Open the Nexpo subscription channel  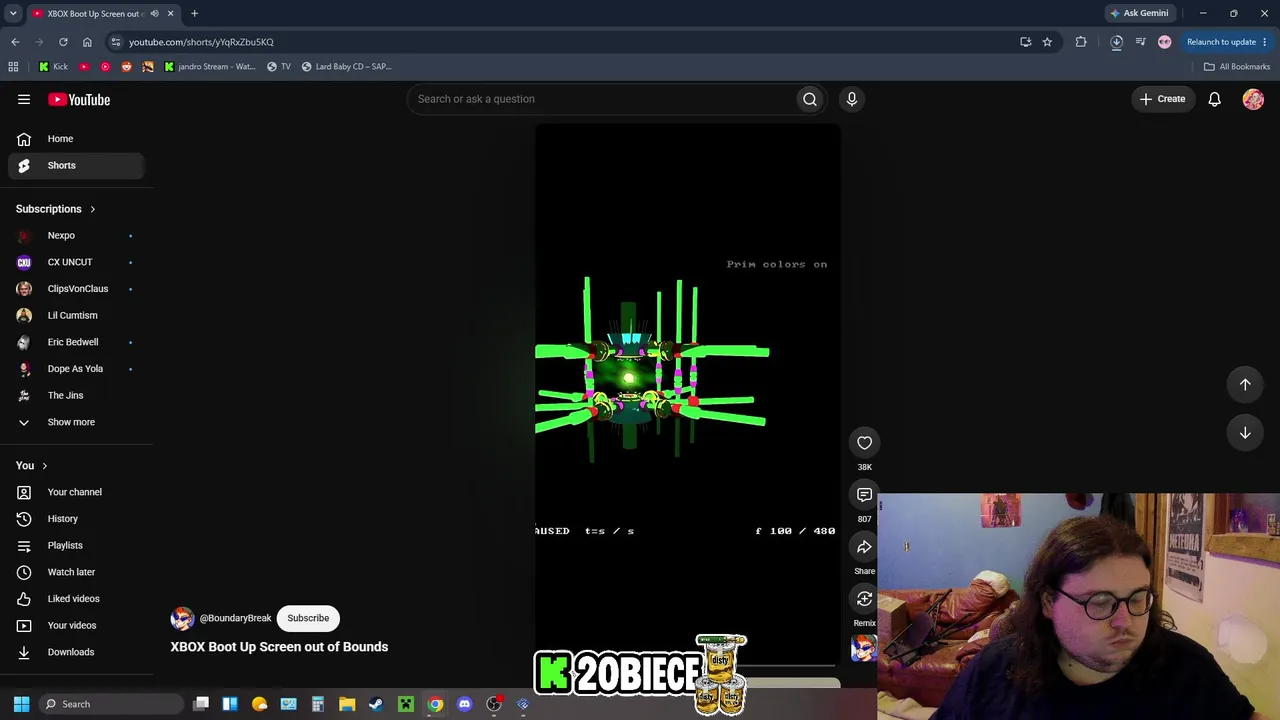(76, 236)
